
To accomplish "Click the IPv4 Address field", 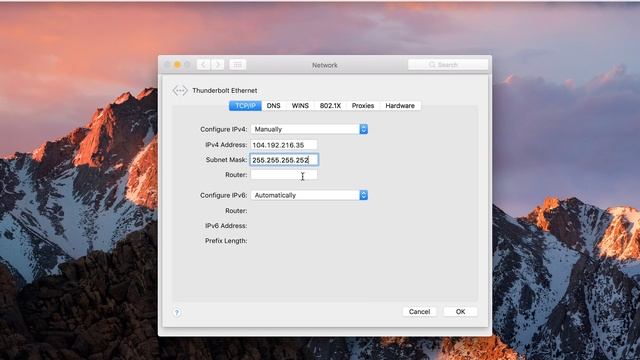I will (x=284, y=145).
